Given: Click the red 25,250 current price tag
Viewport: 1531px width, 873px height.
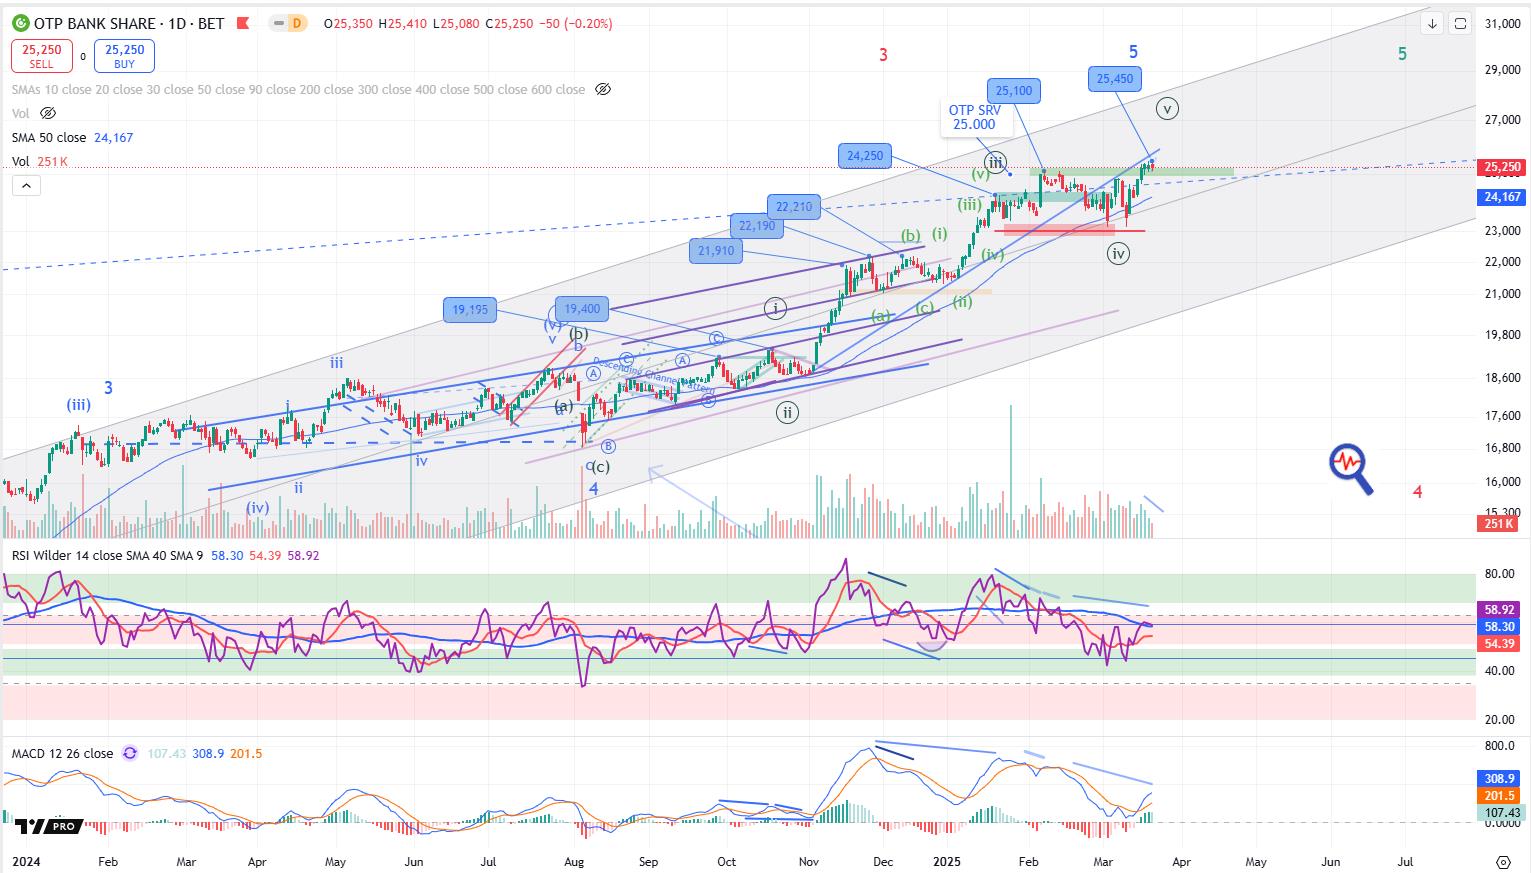Looking at the screenshot, I should pos(1501,167).
